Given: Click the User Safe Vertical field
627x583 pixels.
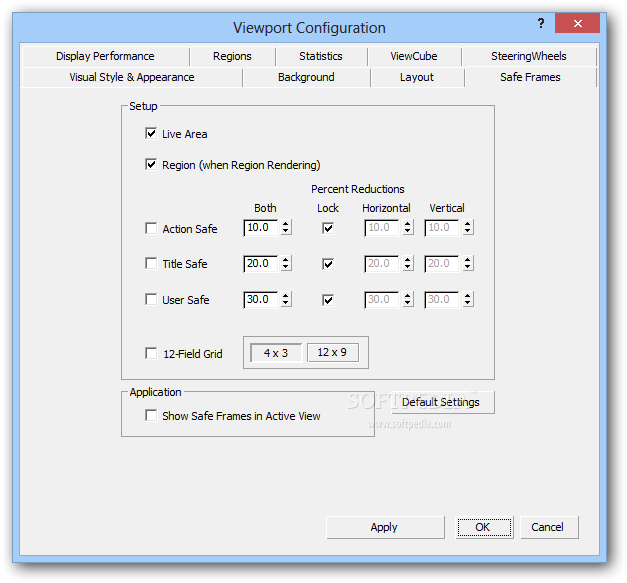Looking at the screenshot, I should (x=442, y=299).
